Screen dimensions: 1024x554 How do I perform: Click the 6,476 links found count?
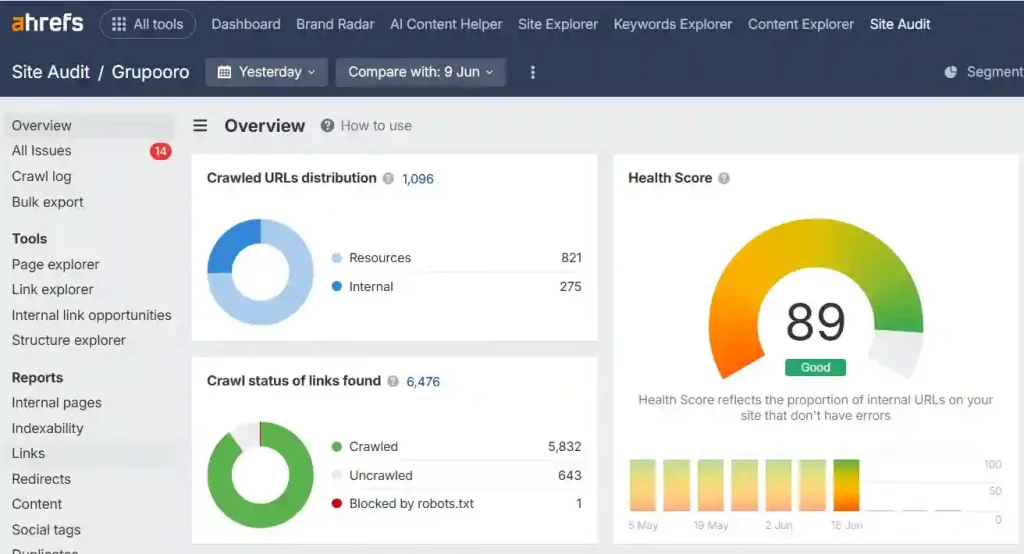(x=423, y=382)
